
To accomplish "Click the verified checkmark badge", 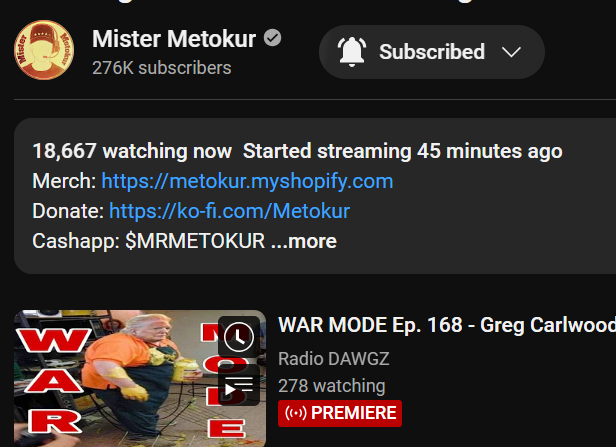I will point(272,38).
